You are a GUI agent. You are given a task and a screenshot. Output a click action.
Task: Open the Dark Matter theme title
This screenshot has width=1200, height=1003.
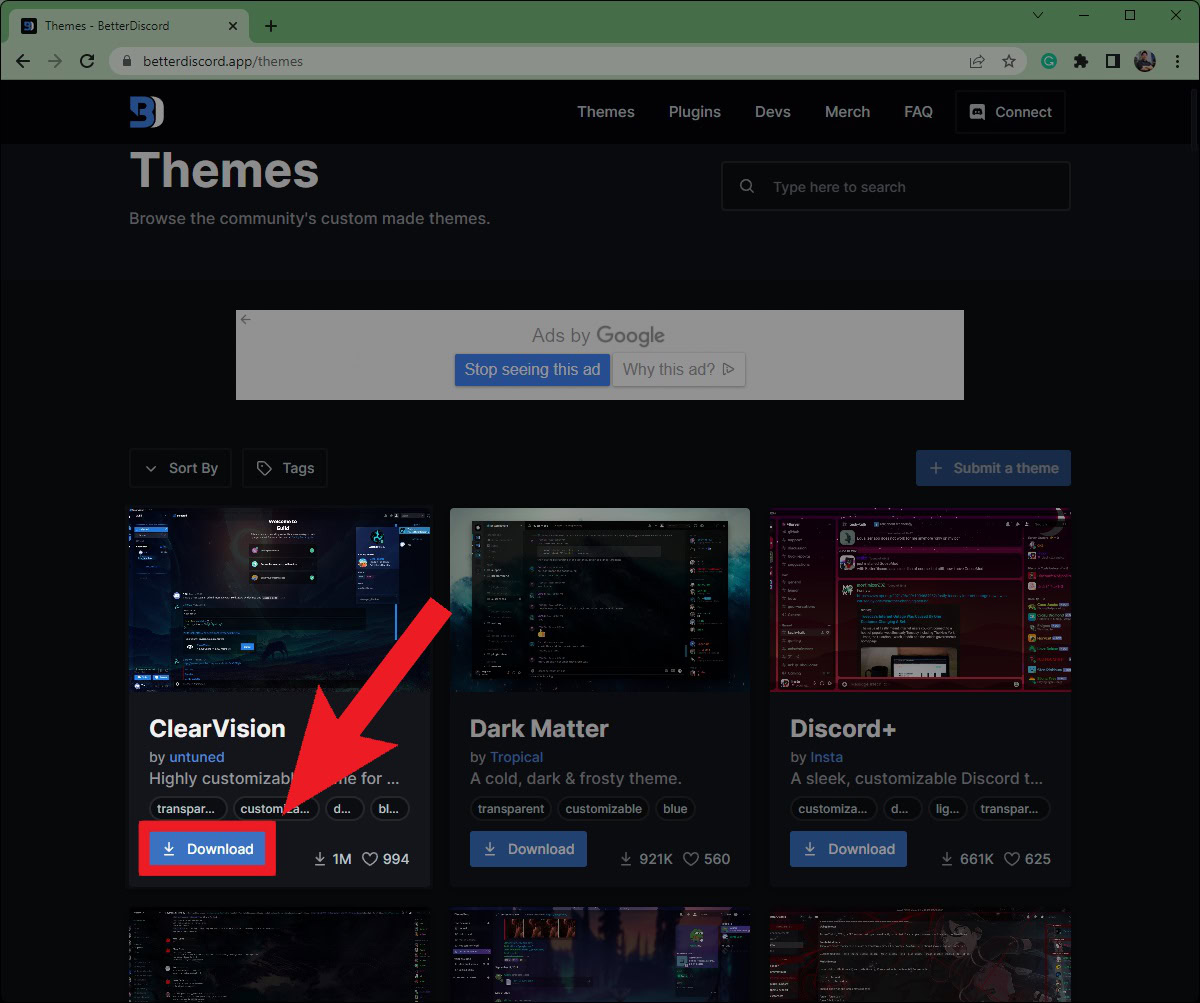tap(539, 728)
